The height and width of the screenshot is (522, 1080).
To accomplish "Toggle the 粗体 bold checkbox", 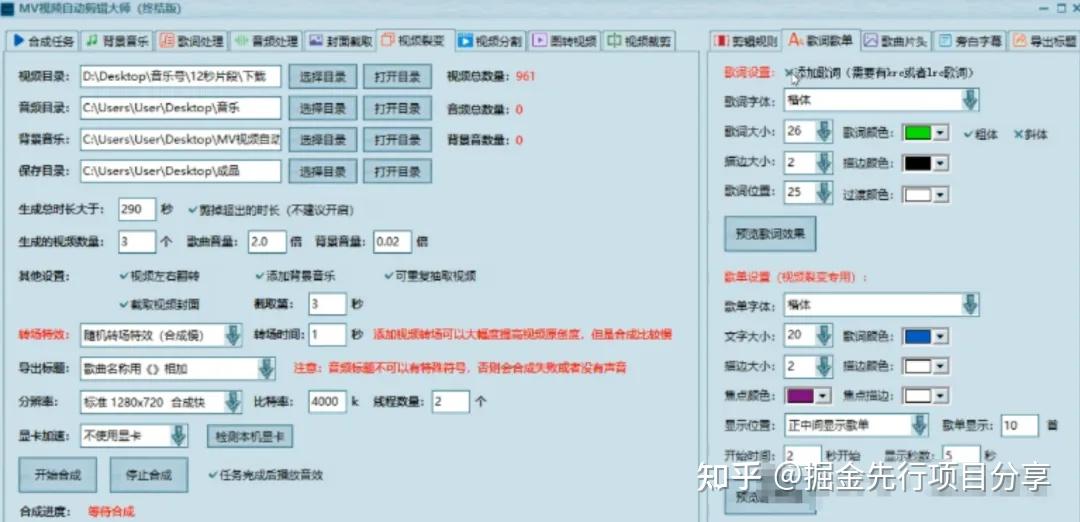I will [x=980, y=134].
